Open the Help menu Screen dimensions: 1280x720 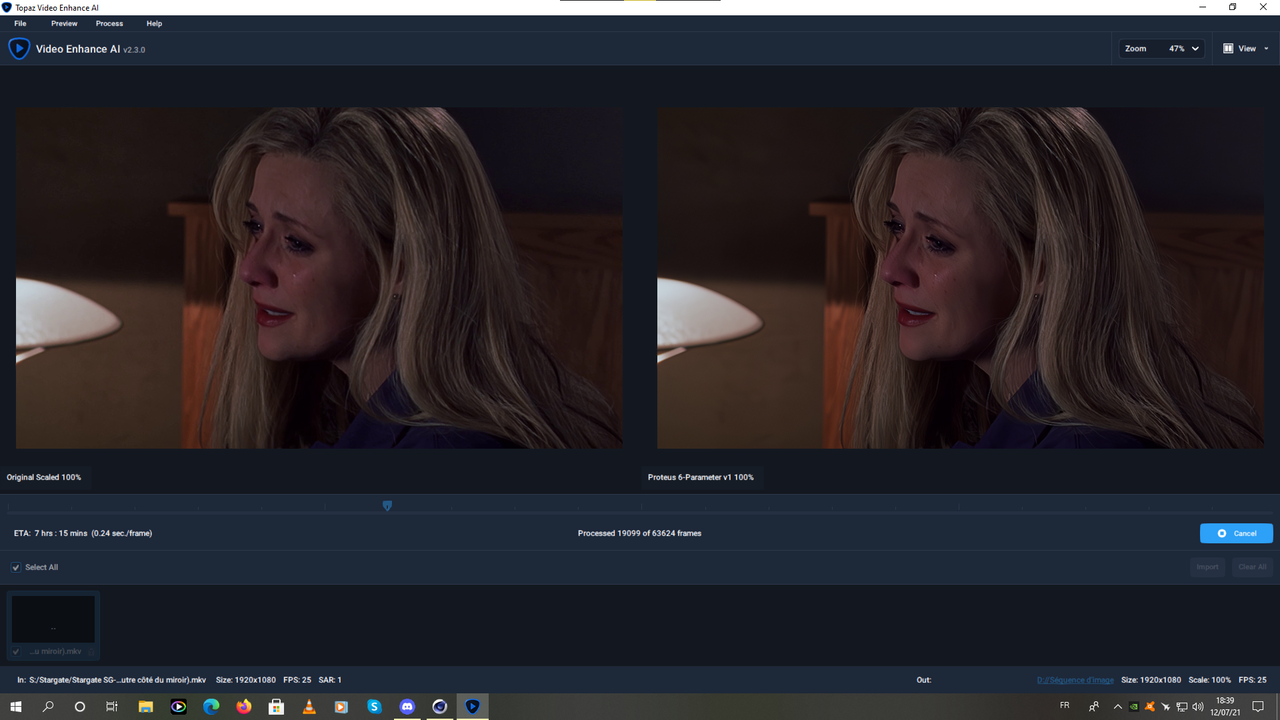[x=154, y=23]
